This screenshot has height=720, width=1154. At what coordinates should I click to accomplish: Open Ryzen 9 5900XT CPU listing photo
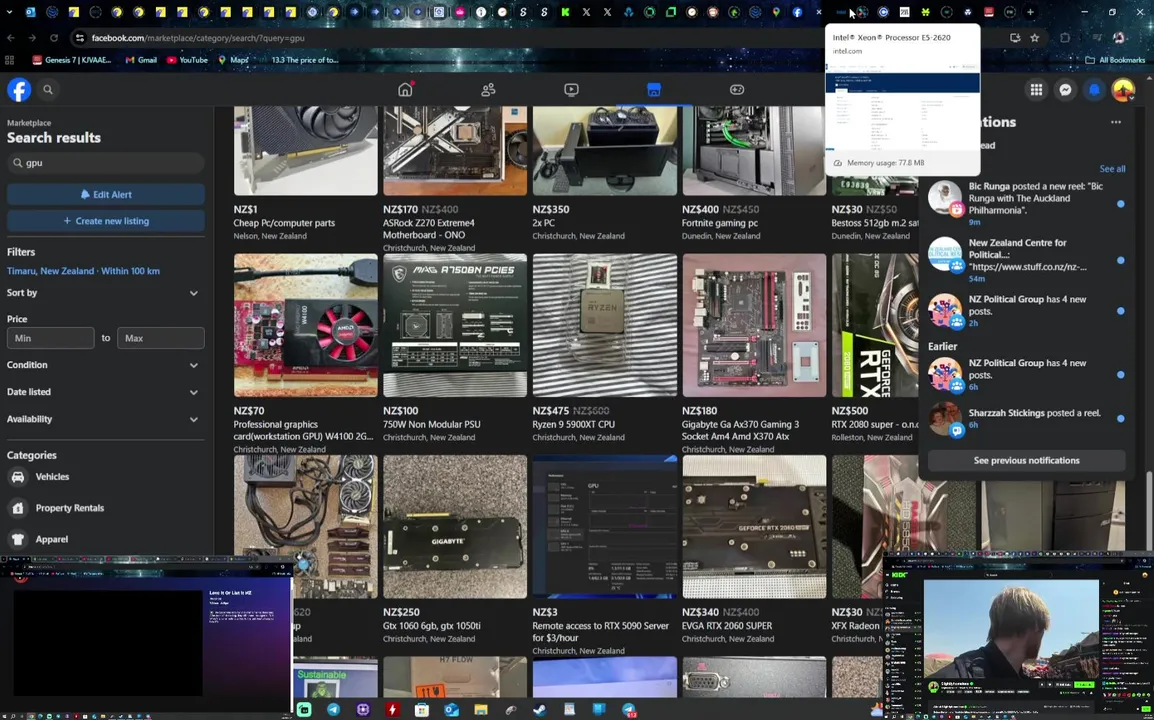click(605, 325)
